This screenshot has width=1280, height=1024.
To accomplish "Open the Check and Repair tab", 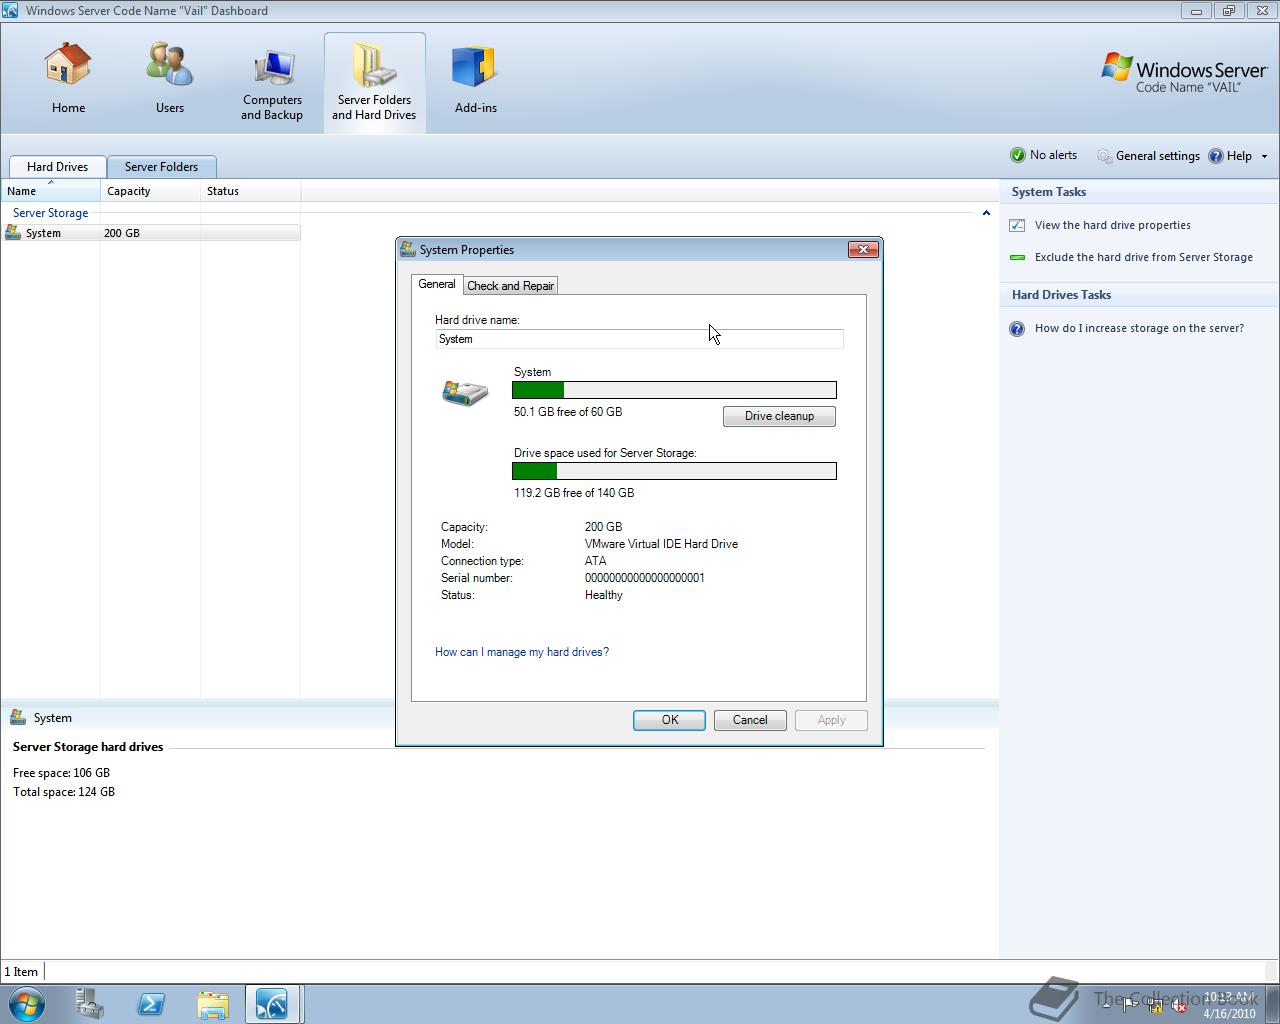I will [x=510, y=286].
